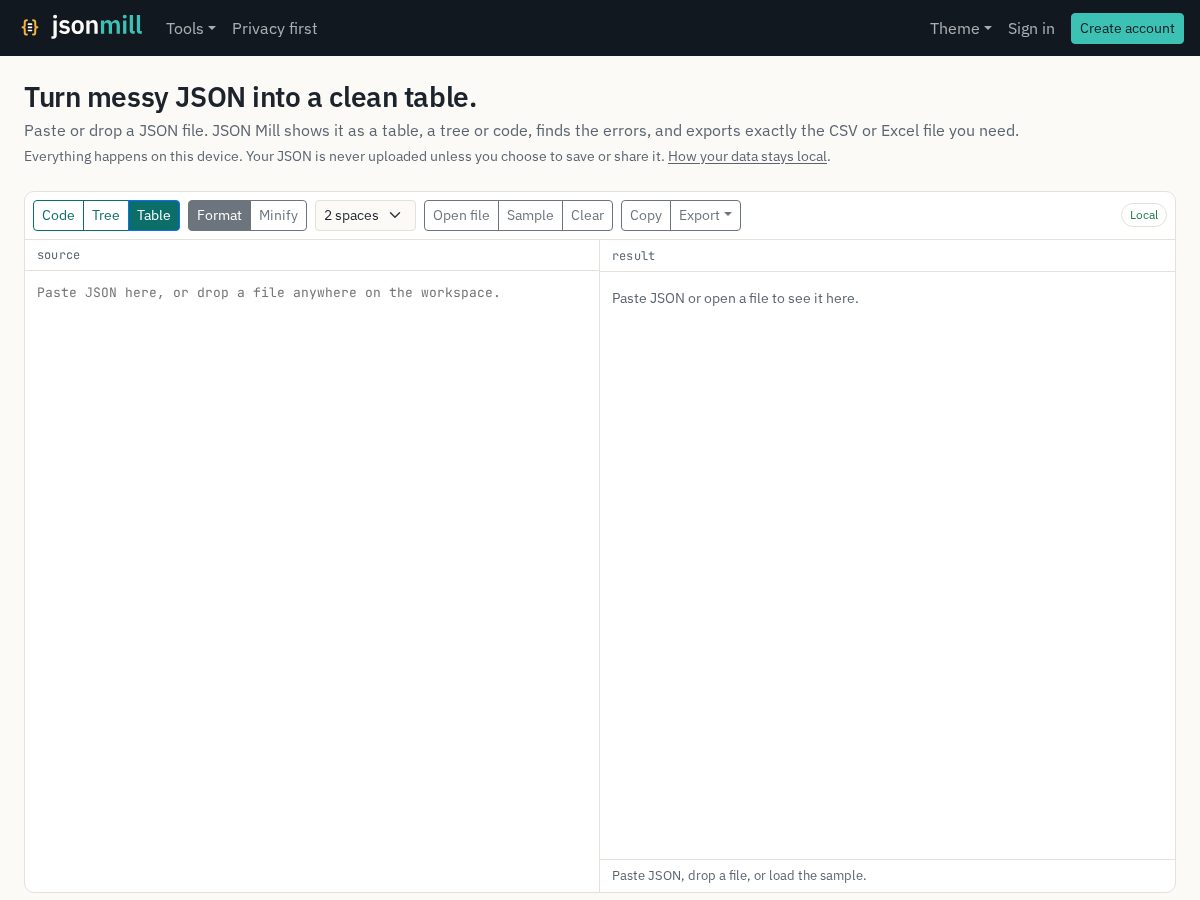Click the Create account button
The height and width of the screenshot is (900, 1200).
pyautogui.click(x=1127, y=28)
